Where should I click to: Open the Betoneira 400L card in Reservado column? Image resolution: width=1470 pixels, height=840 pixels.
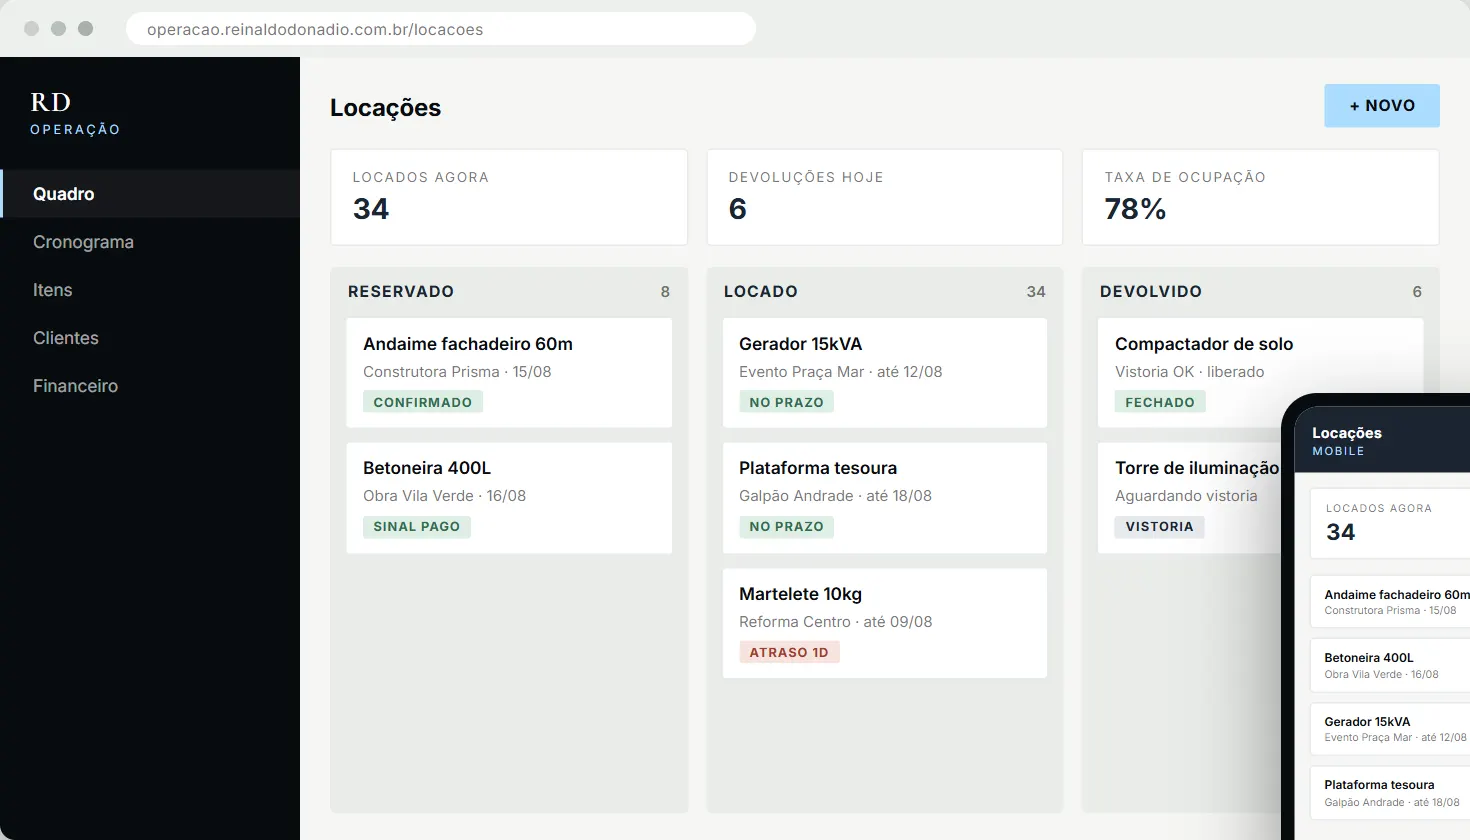coord(509,498)
